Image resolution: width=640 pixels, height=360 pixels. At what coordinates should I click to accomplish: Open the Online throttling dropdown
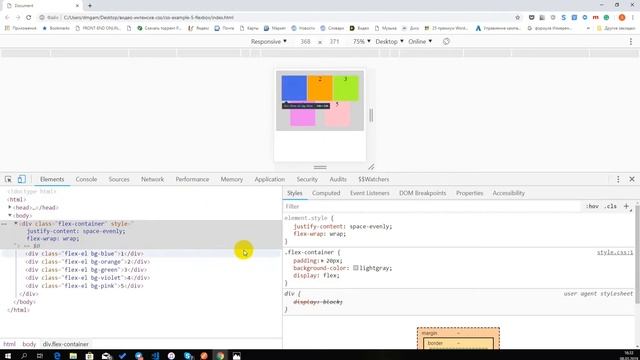coord(420,42)
